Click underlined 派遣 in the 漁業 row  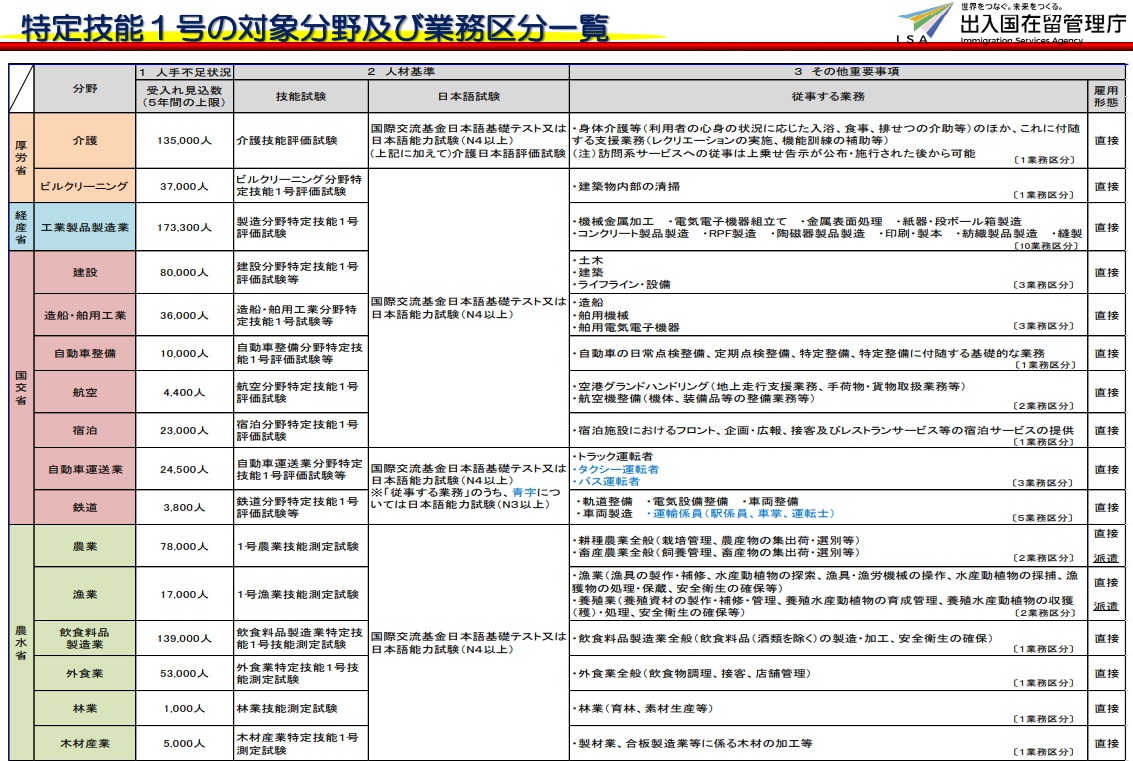[1105, 606]
